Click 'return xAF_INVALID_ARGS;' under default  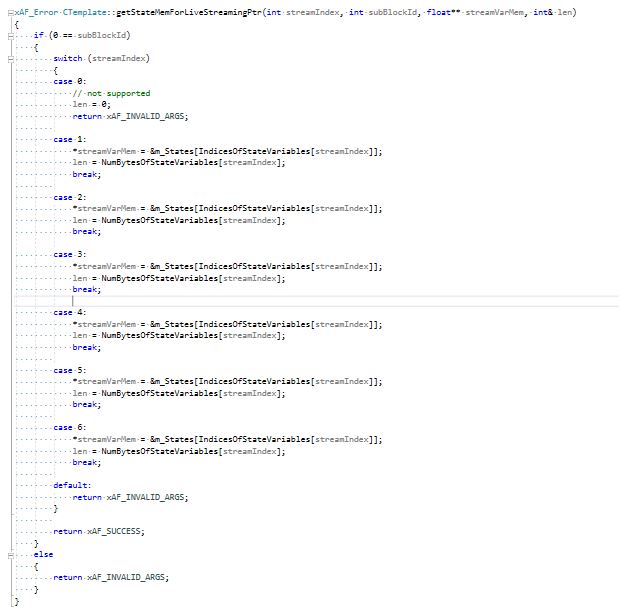(x=130, y=497)
